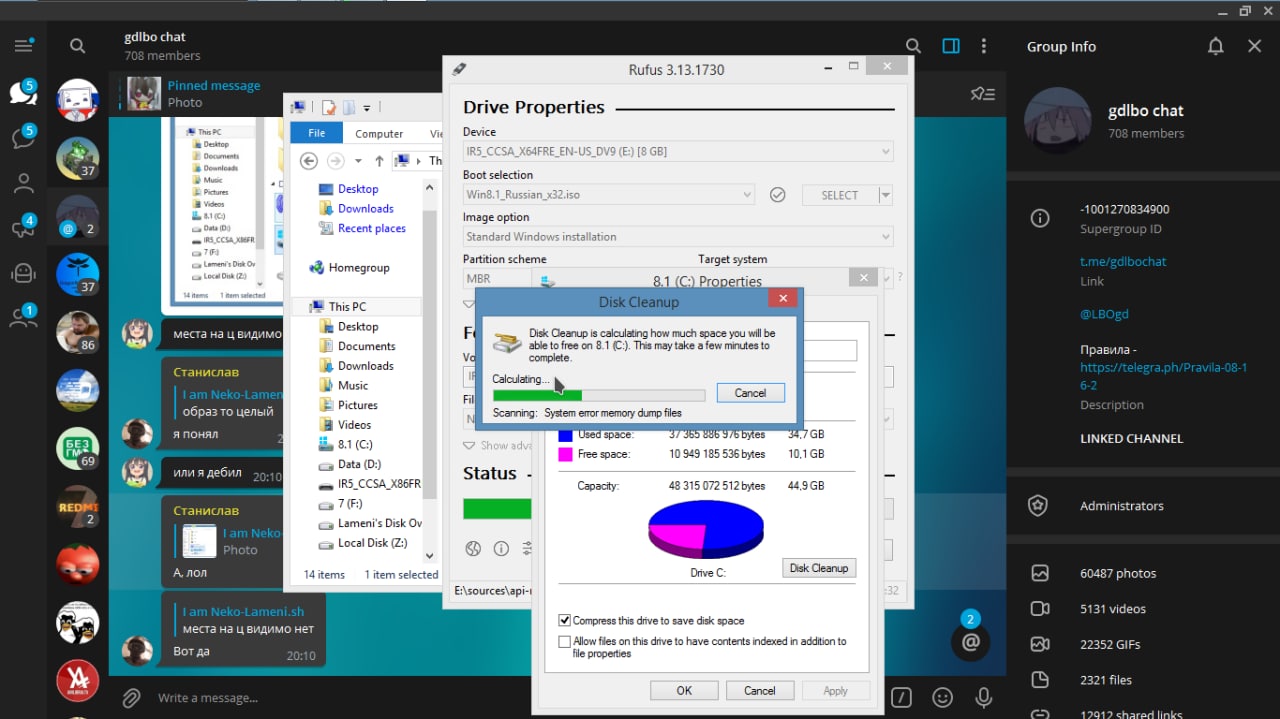1280x719 pixels.
Task: Click the SELECT button in Rufus
Action: pos(840,195)
